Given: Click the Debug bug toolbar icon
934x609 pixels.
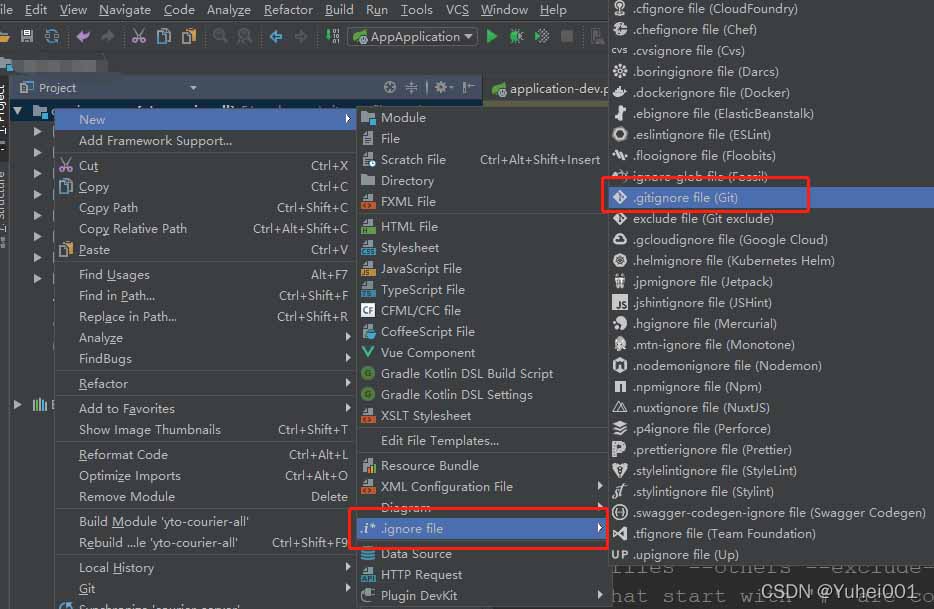Looking at the screenshot, I should coord(516,36).
